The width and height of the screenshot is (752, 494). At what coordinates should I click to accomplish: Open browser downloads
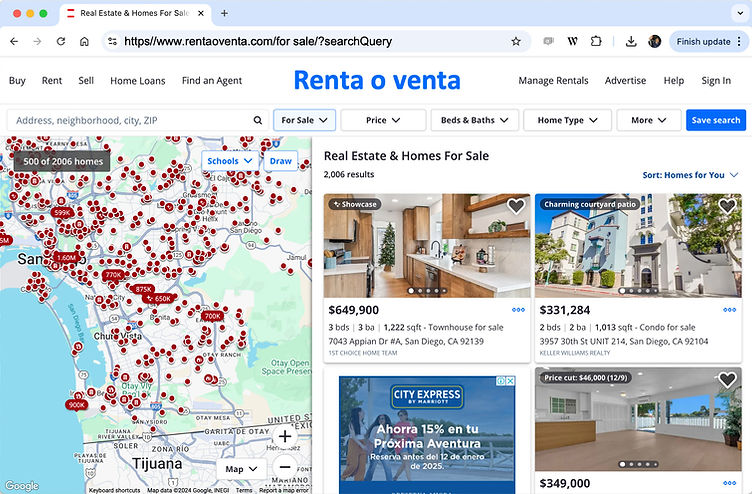pyautogui.click(x=631, y=42)
